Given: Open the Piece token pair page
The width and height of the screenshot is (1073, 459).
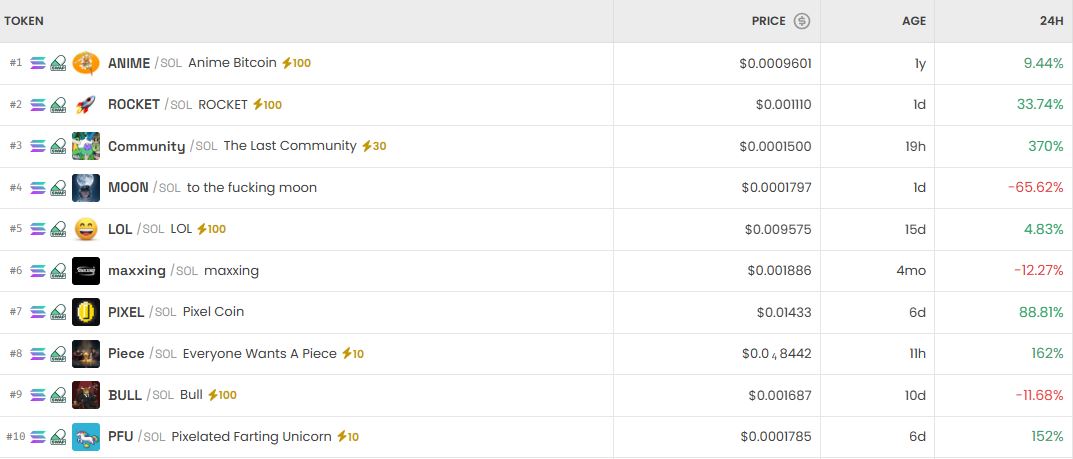Looking at the screenshot, I should 126,354.
